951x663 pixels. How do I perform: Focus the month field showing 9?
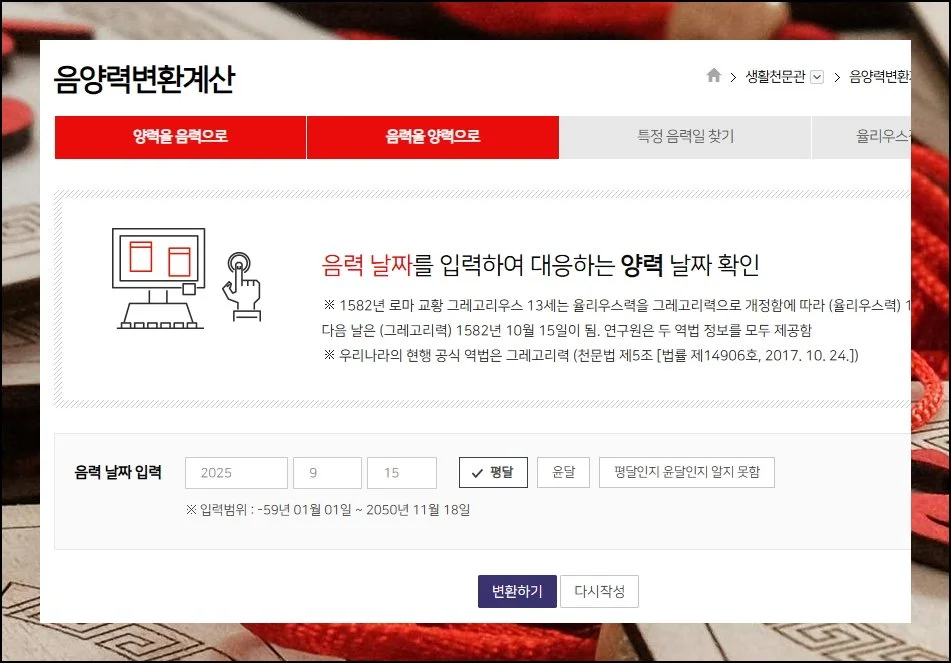(x=327, y=473)
